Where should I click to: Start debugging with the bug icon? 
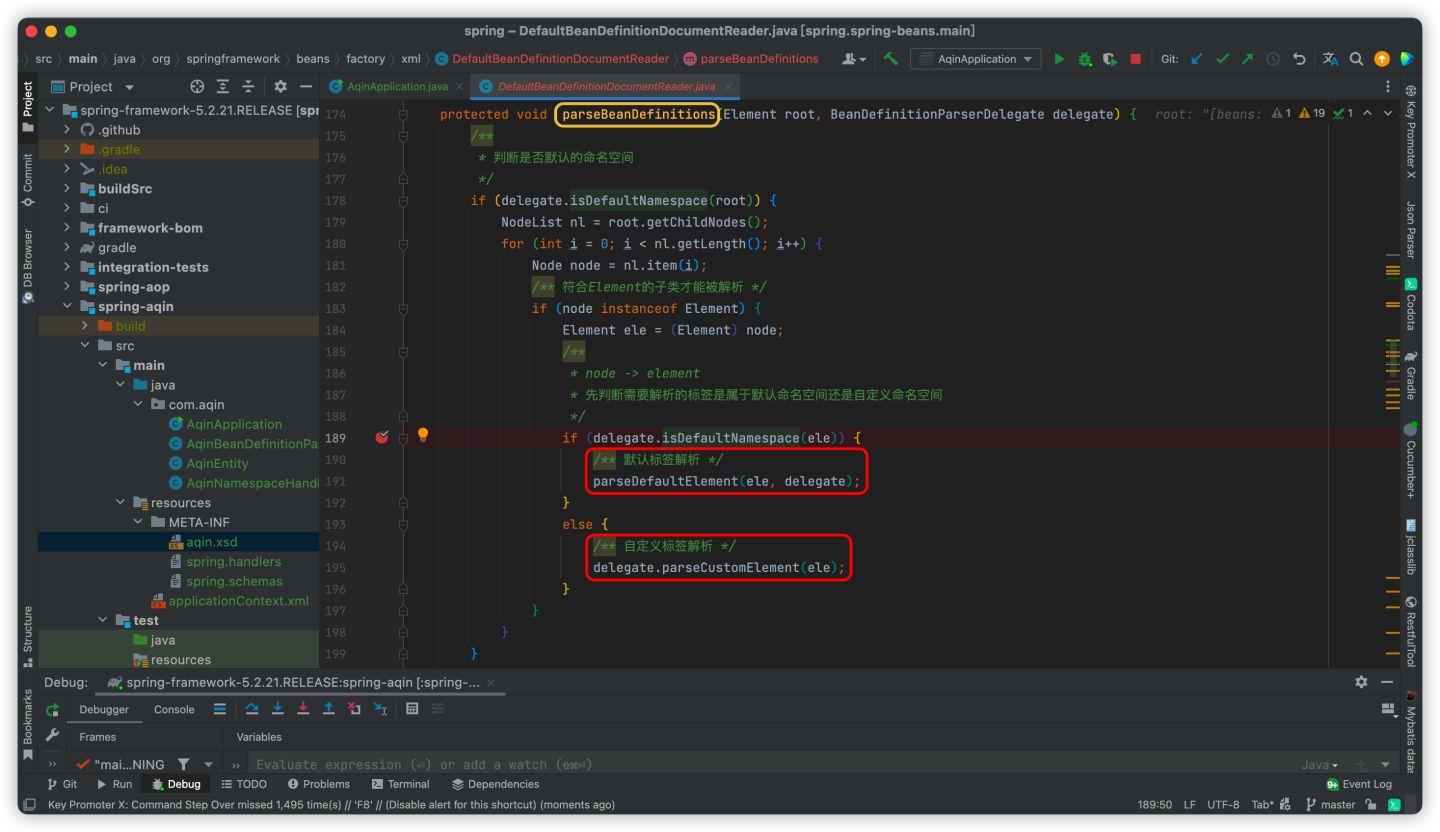pyautogui.click(x=1085, y=59)
